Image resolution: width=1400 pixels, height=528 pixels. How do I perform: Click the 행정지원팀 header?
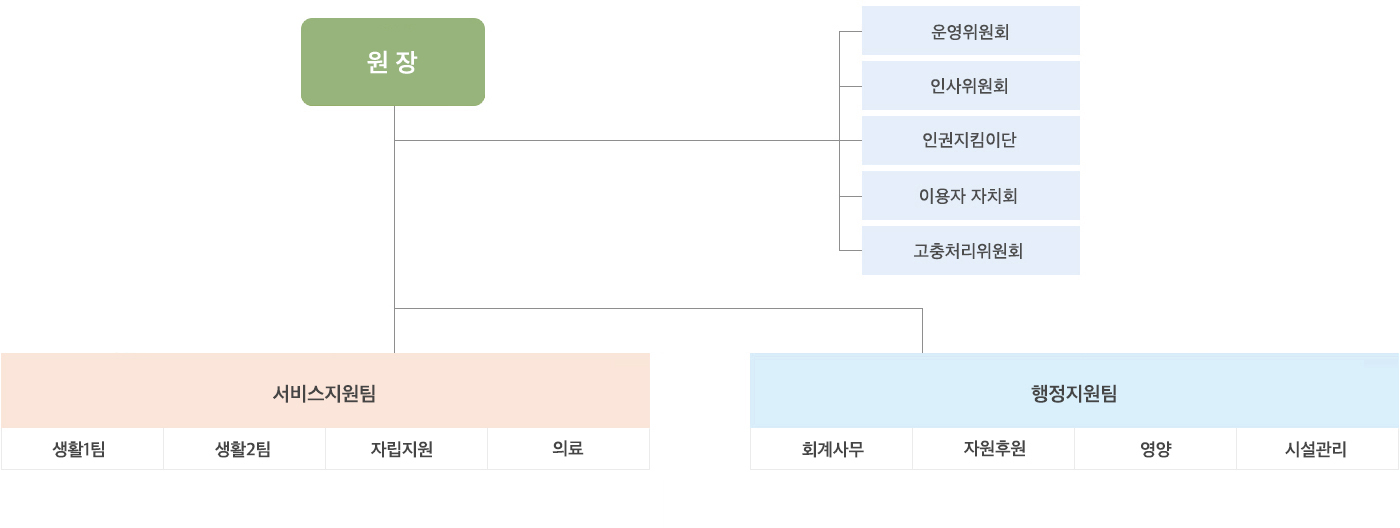tap(1074, 392)
